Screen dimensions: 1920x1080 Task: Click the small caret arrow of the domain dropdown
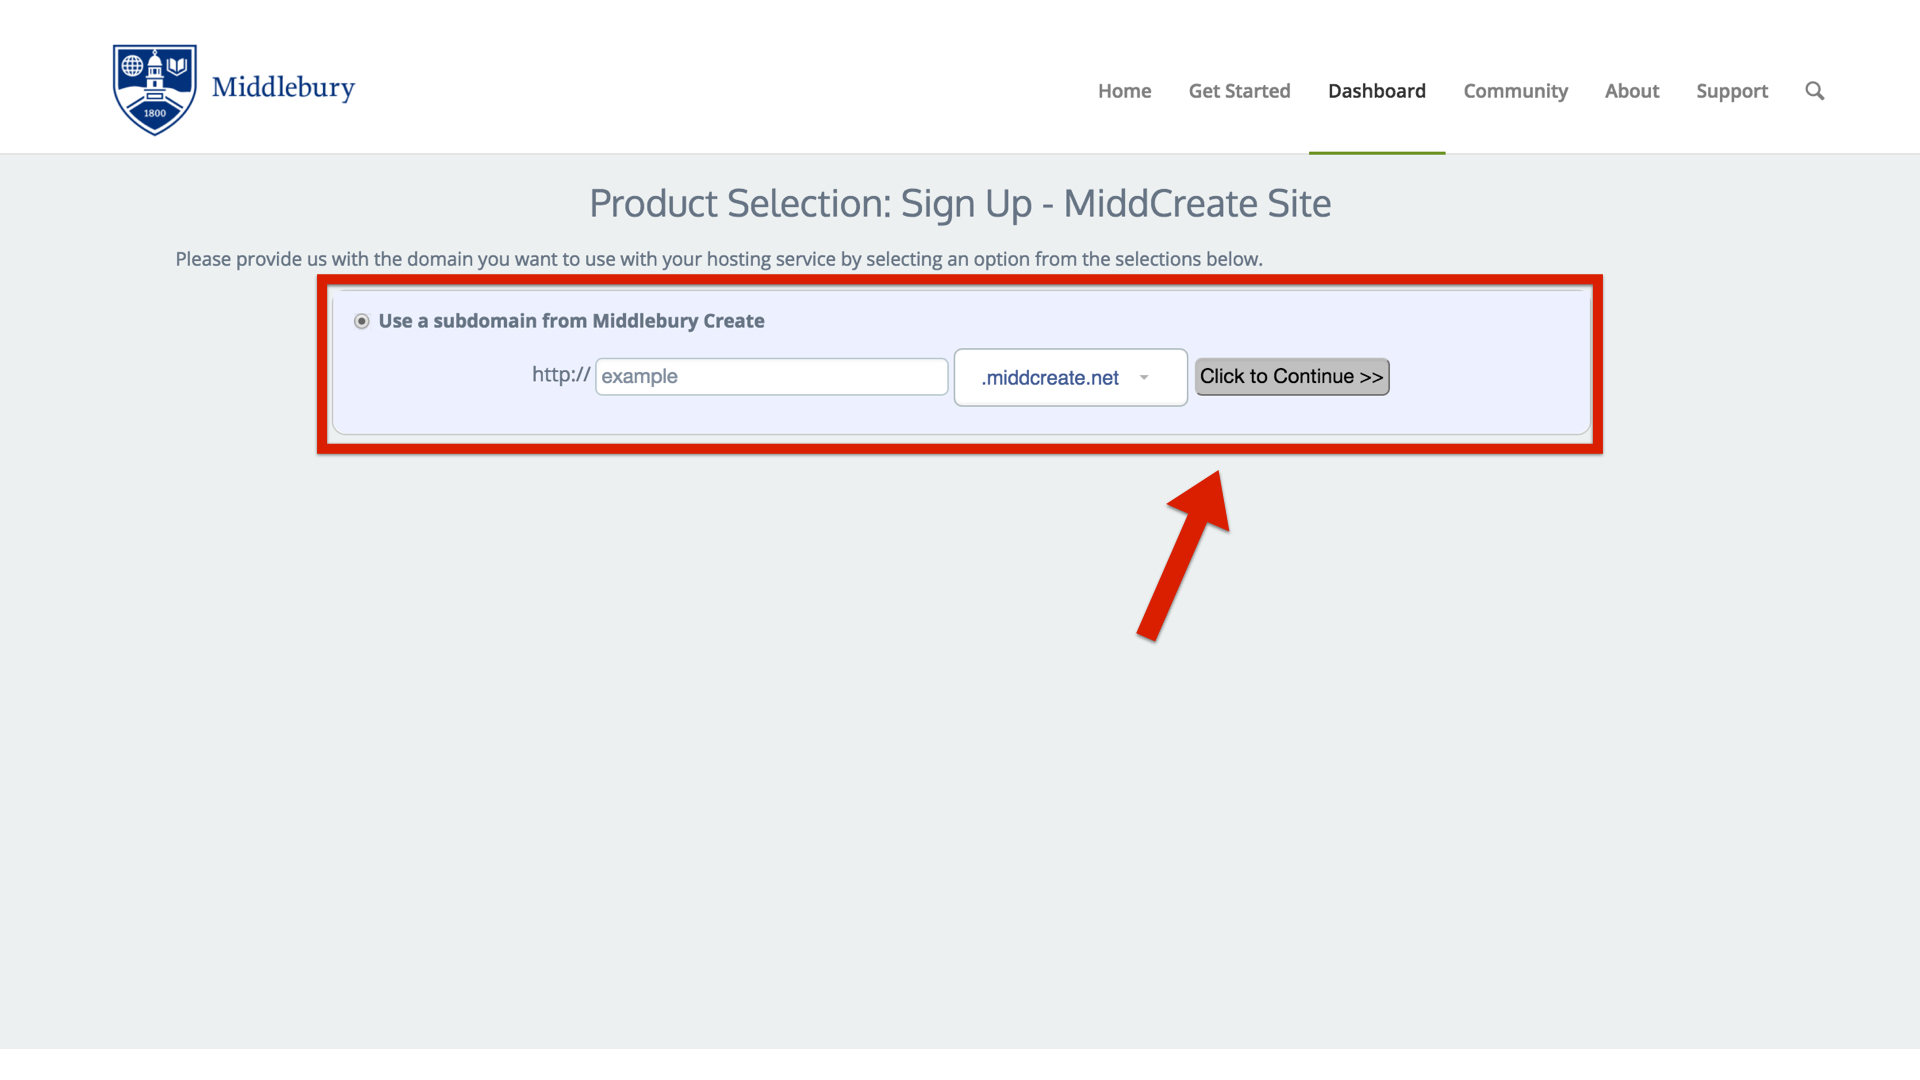pos(1143,378)
